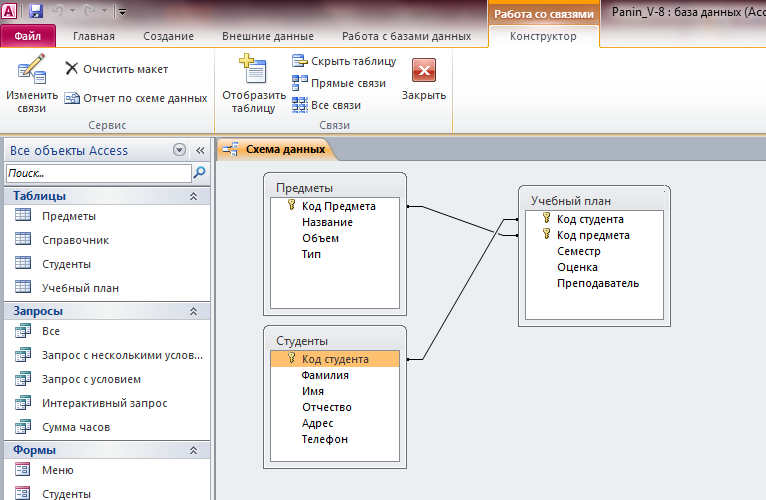Click the Undo arrow icon

point(58,11)
